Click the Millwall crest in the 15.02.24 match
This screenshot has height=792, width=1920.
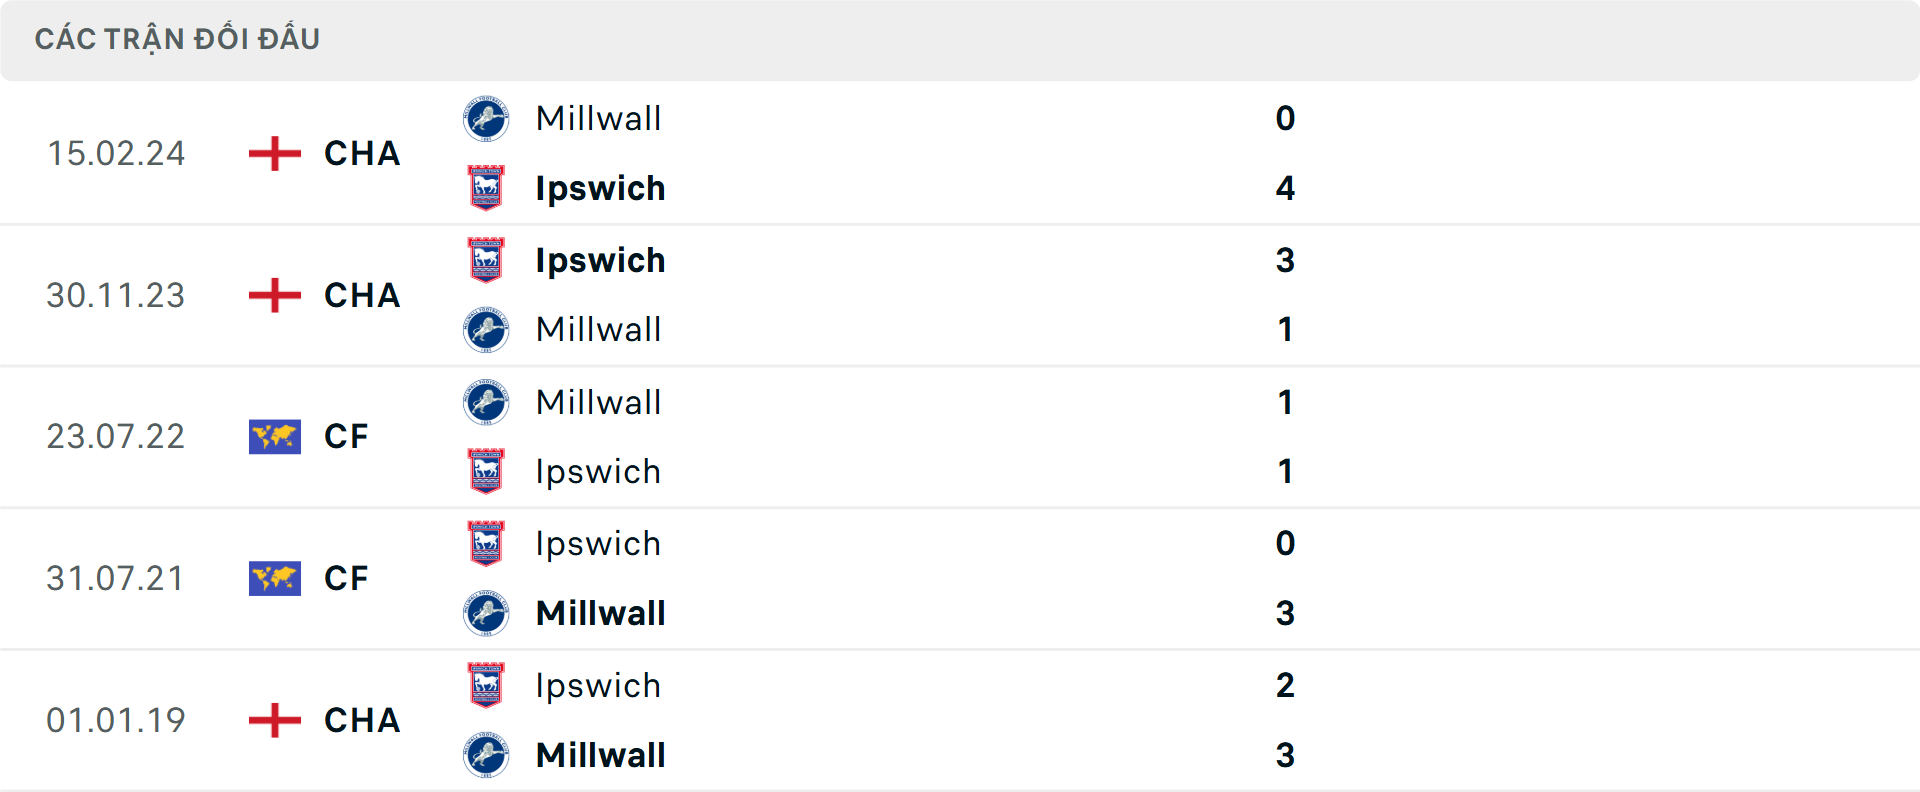coord(486,118)
